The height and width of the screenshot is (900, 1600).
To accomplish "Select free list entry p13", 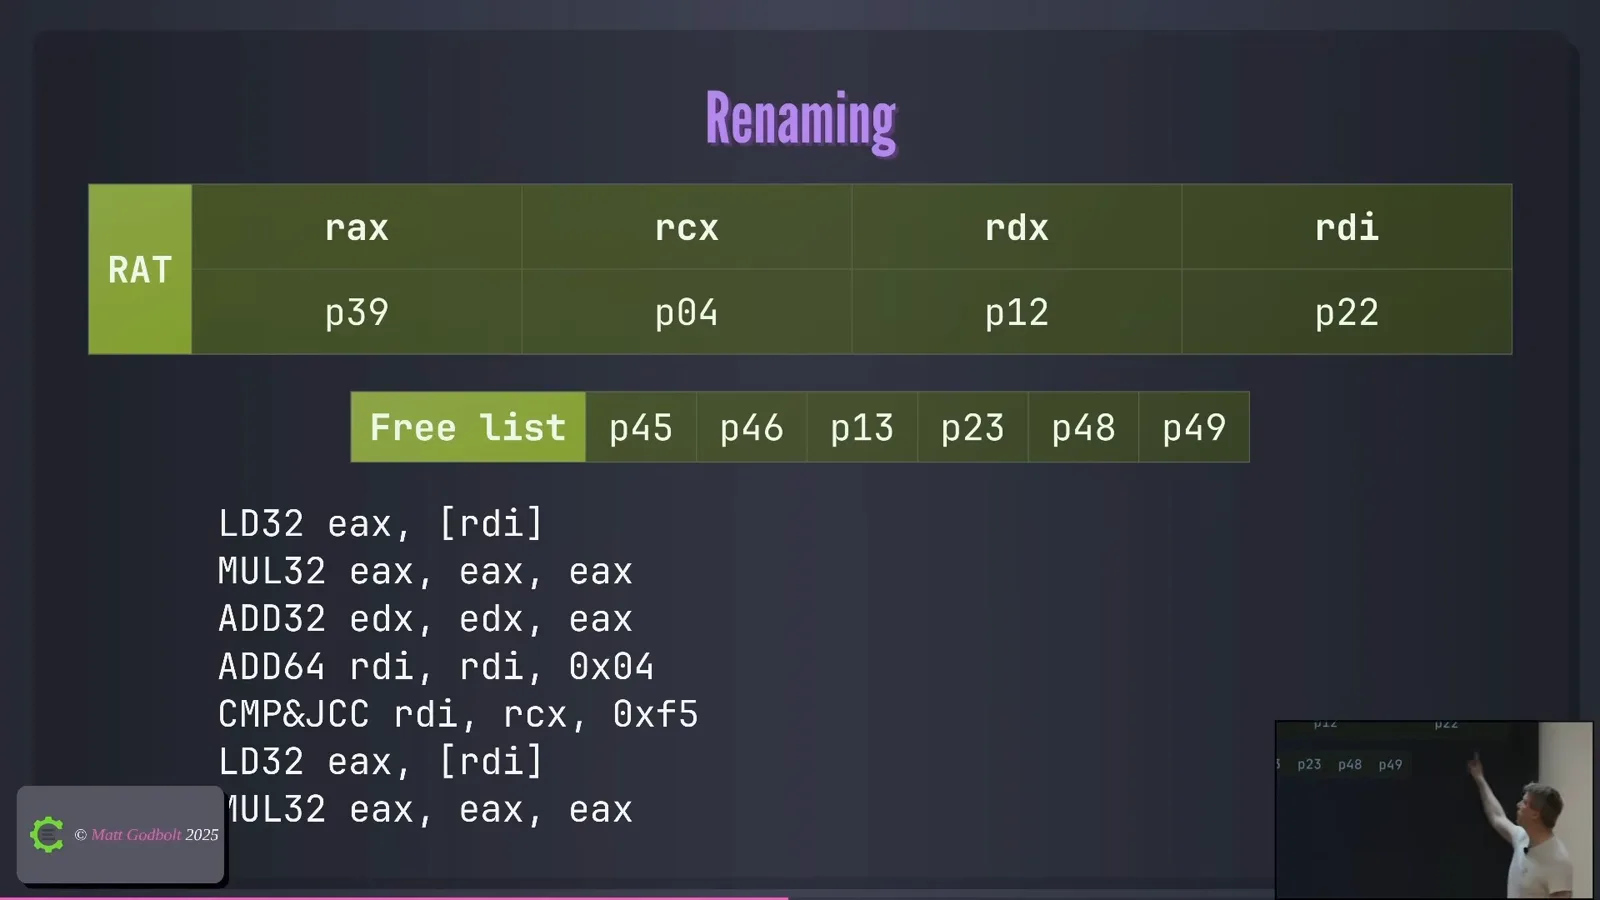I will coord(862,427).
